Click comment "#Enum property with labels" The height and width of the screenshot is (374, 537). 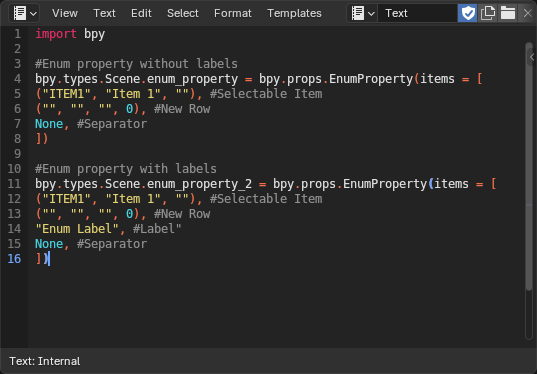click(126, 169)
